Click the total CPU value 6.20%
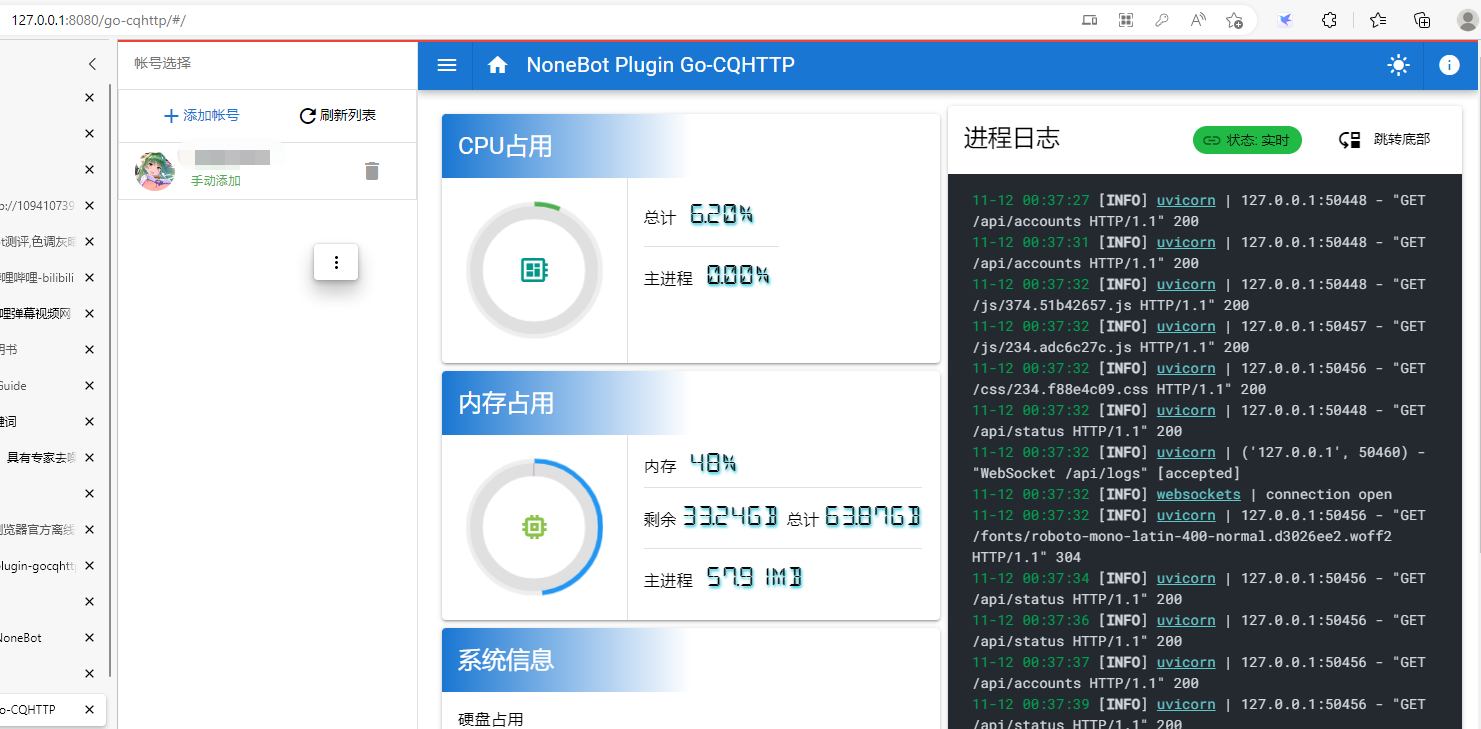 [x=721, y=214]
